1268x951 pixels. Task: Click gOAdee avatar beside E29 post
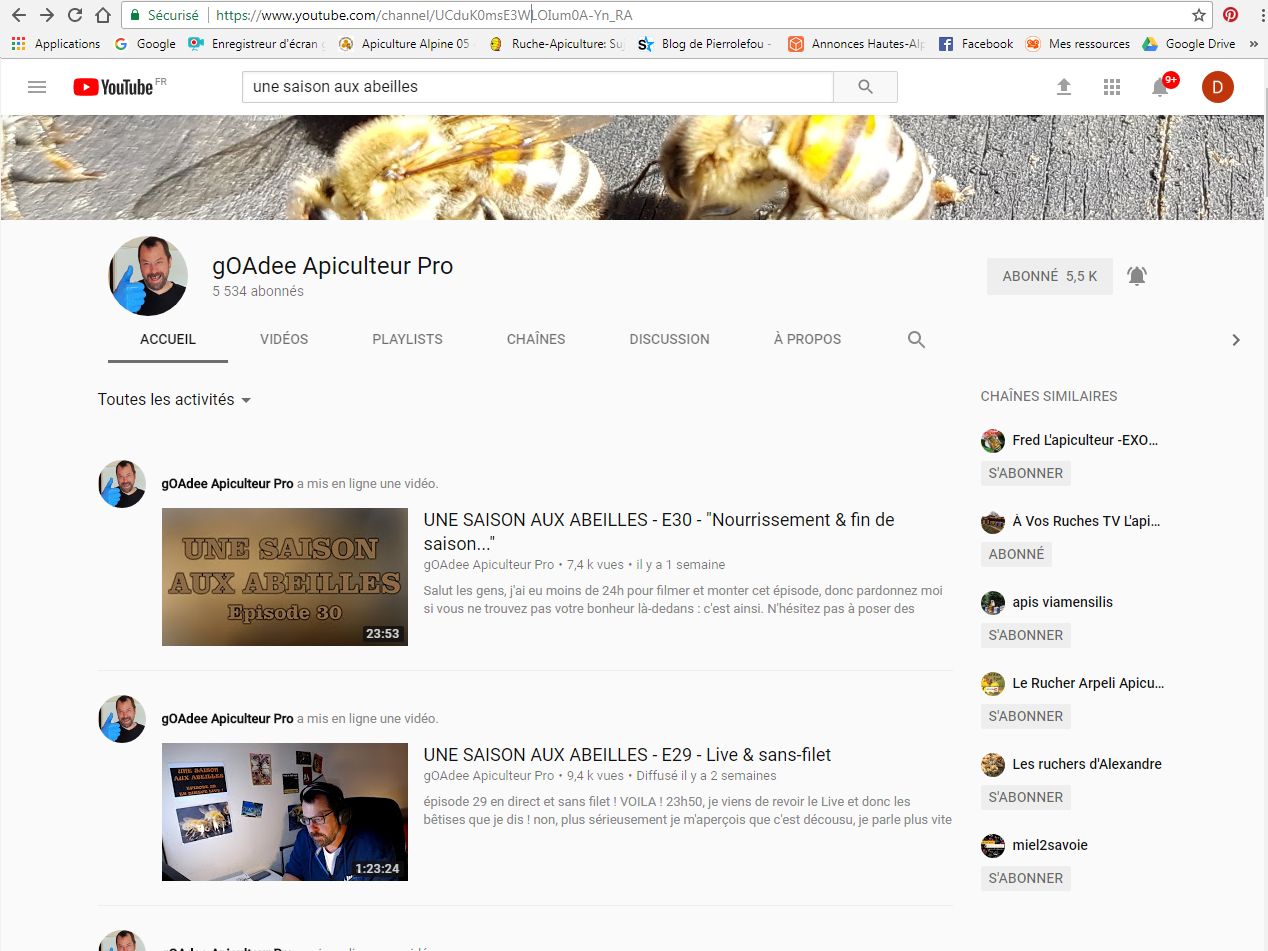coord(122,719)
